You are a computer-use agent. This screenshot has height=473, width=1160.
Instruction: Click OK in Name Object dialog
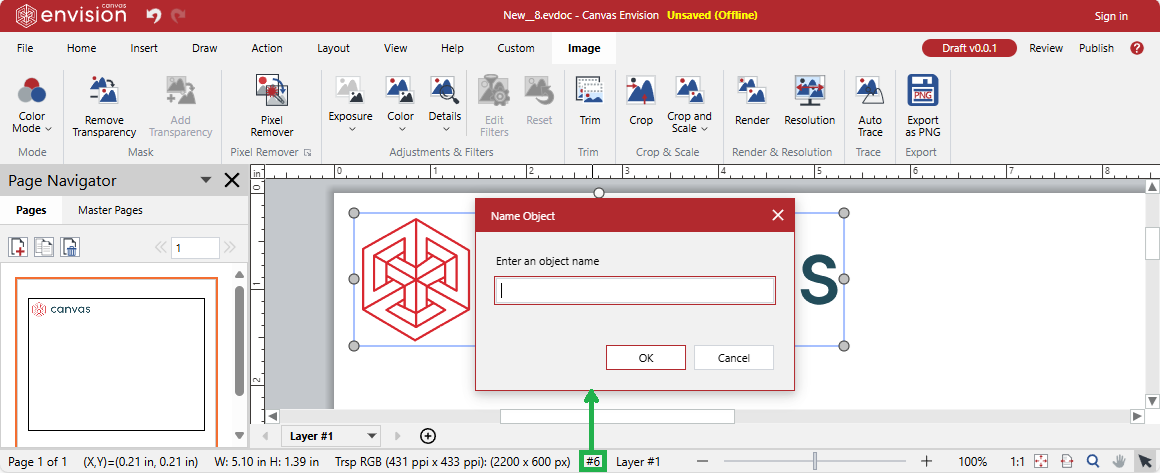point(646,358)
